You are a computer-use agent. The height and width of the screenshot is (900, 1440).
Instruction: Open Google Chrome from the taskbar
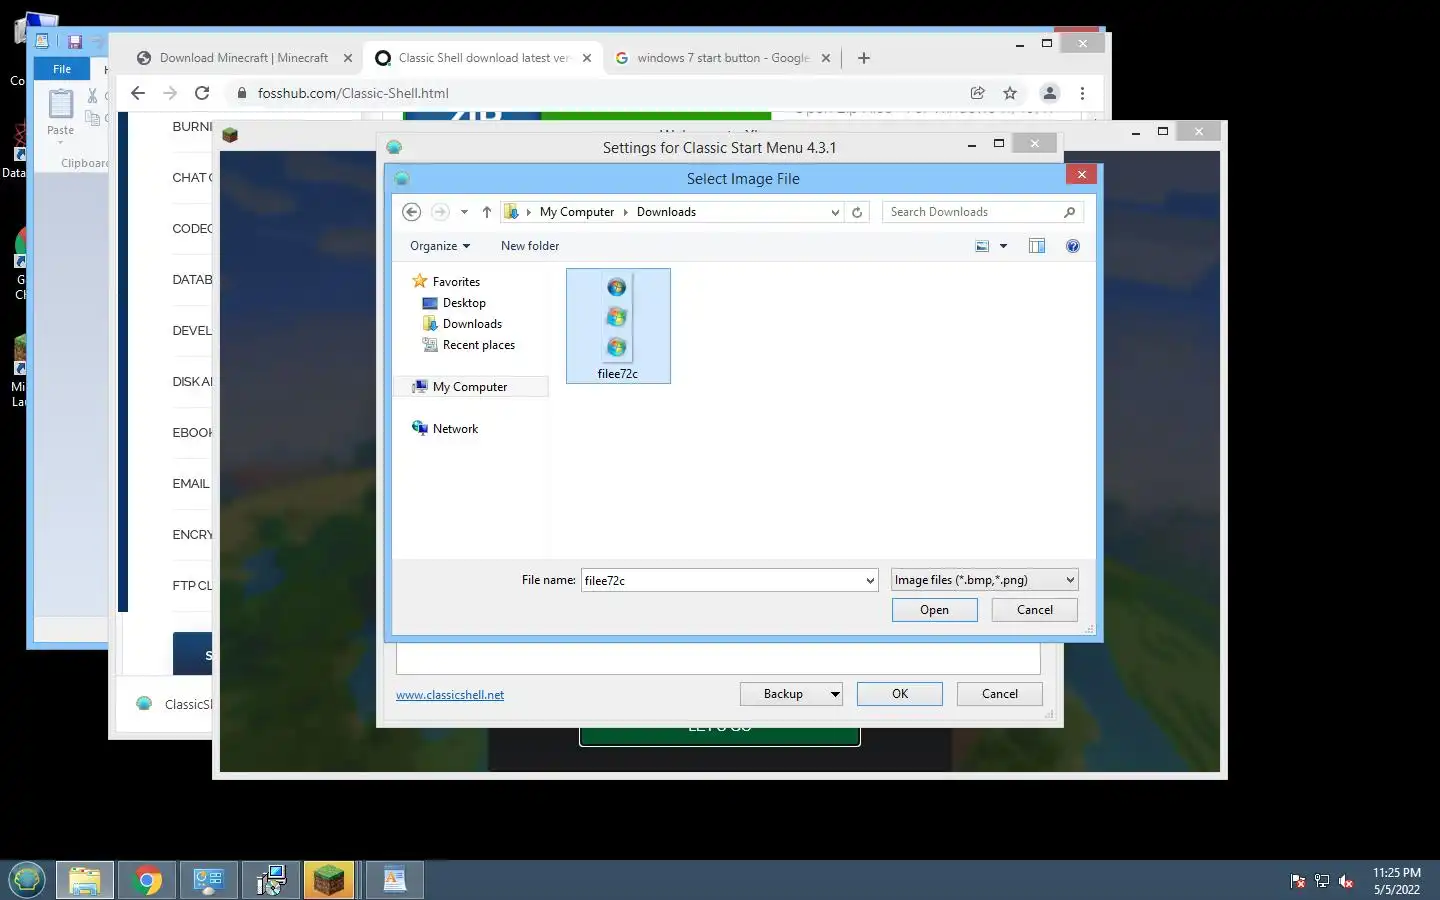[147, 880]
